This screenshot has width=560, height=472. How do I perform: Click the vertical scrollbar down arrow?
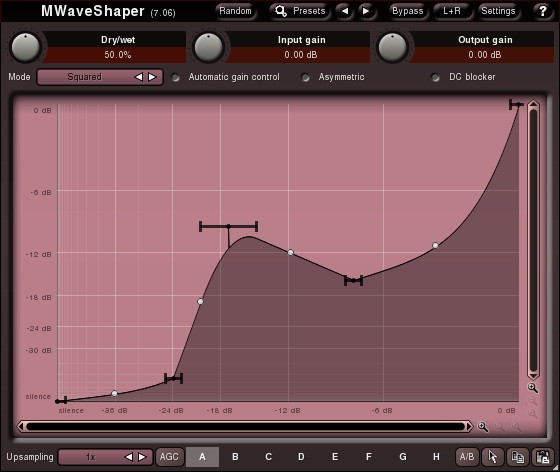click(533, 375)
